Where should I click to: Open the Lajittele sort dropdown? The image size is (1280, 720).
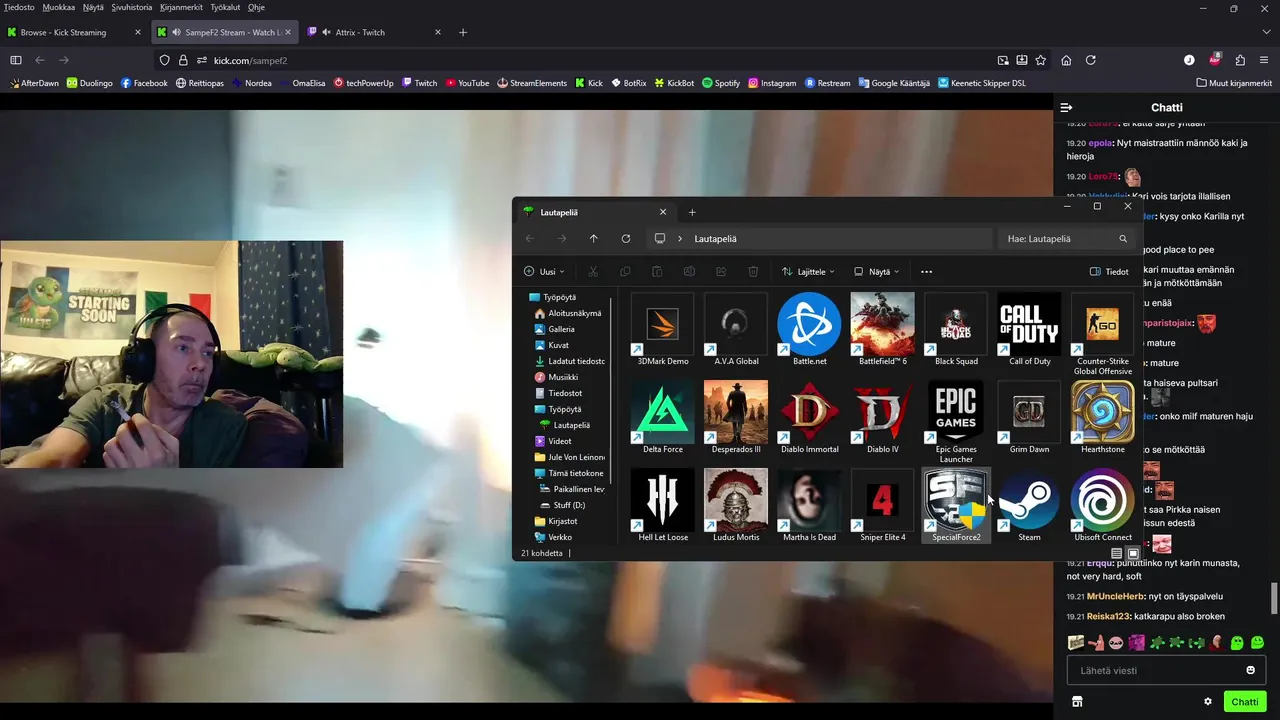click(808, 271)
